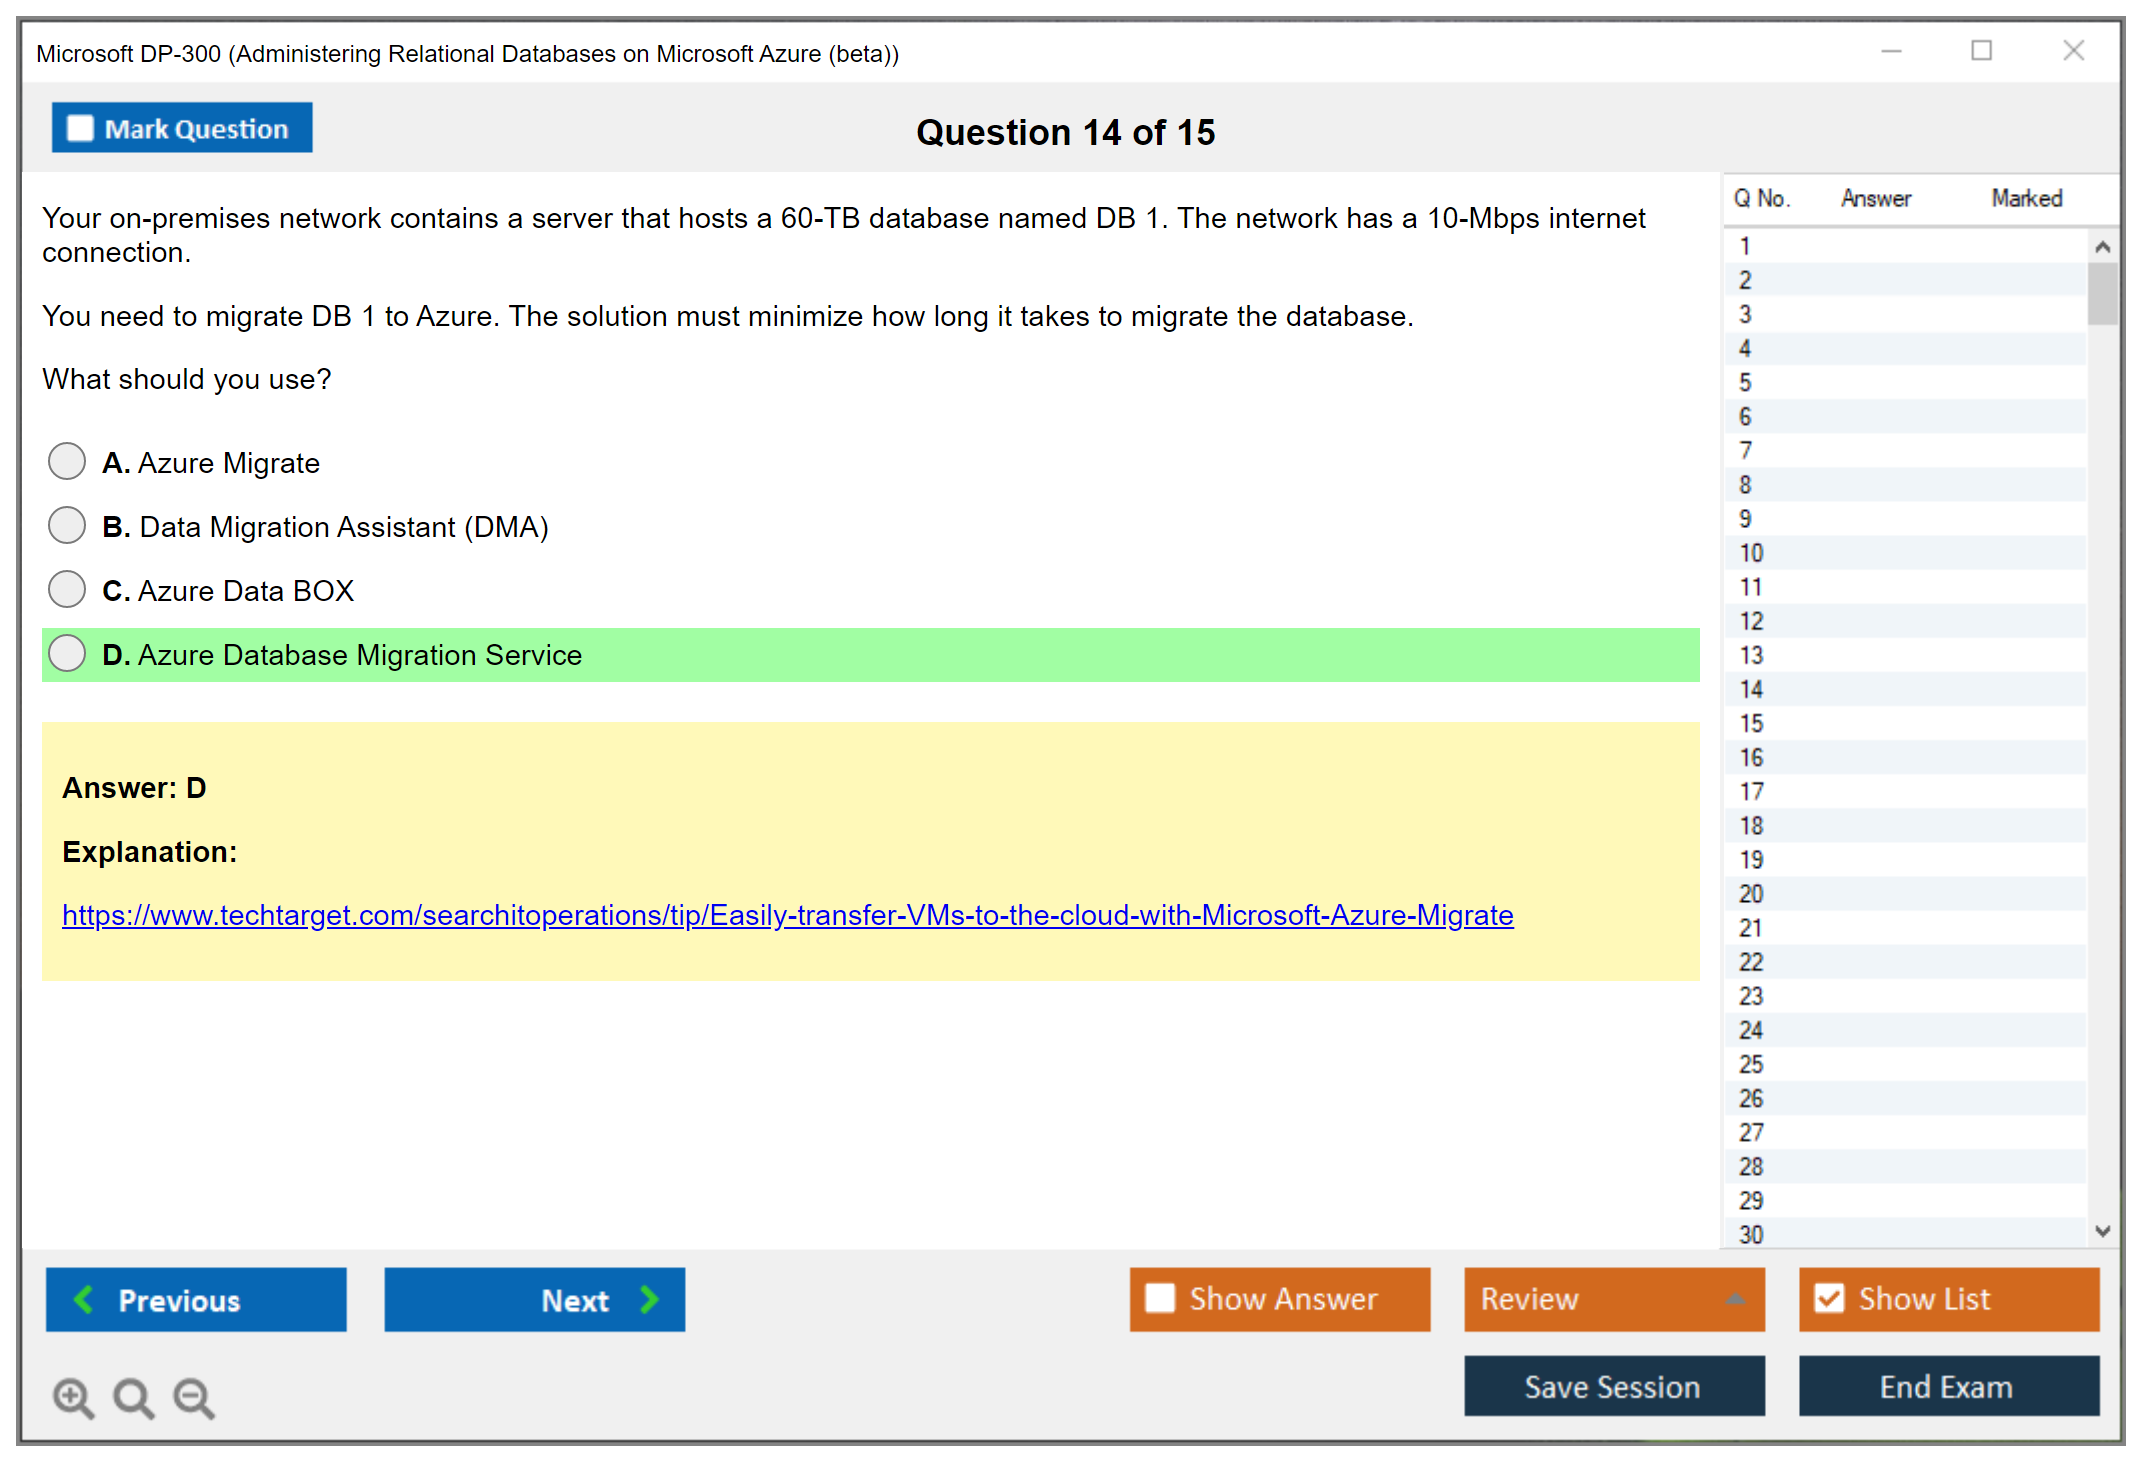
Task: Select option A Azure Migrate
Action: pyautogui.click(x=67, y=462)
